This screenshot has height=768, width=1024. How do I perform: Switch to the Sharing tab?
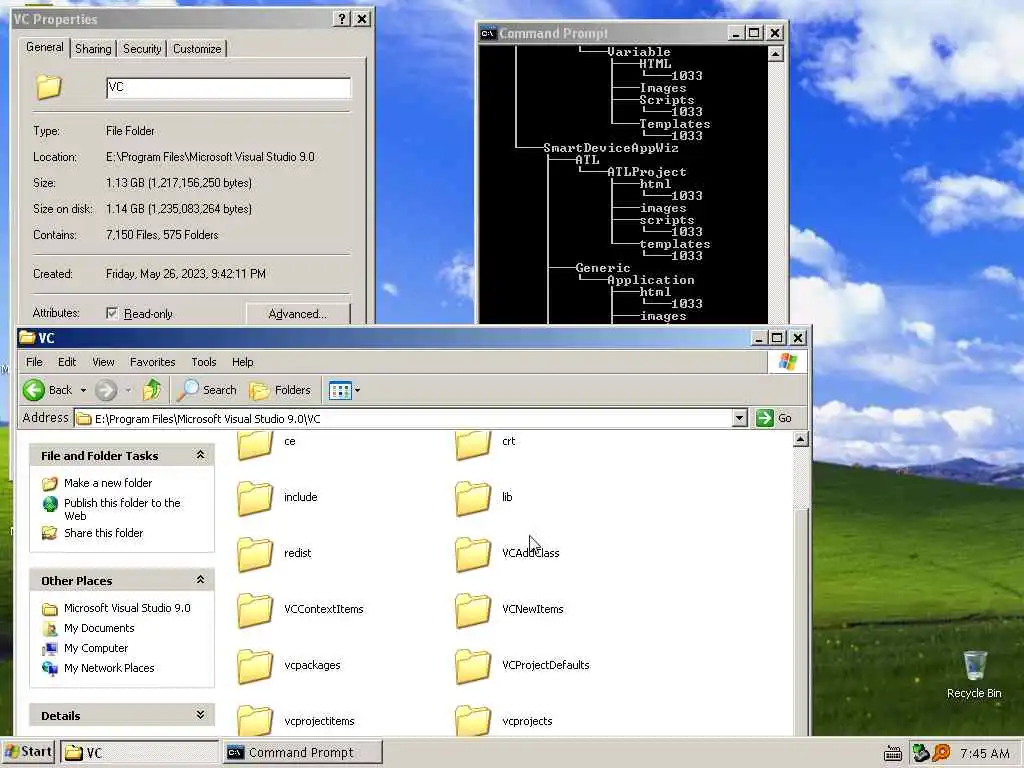pyautogui.click(x=93, y=49)
